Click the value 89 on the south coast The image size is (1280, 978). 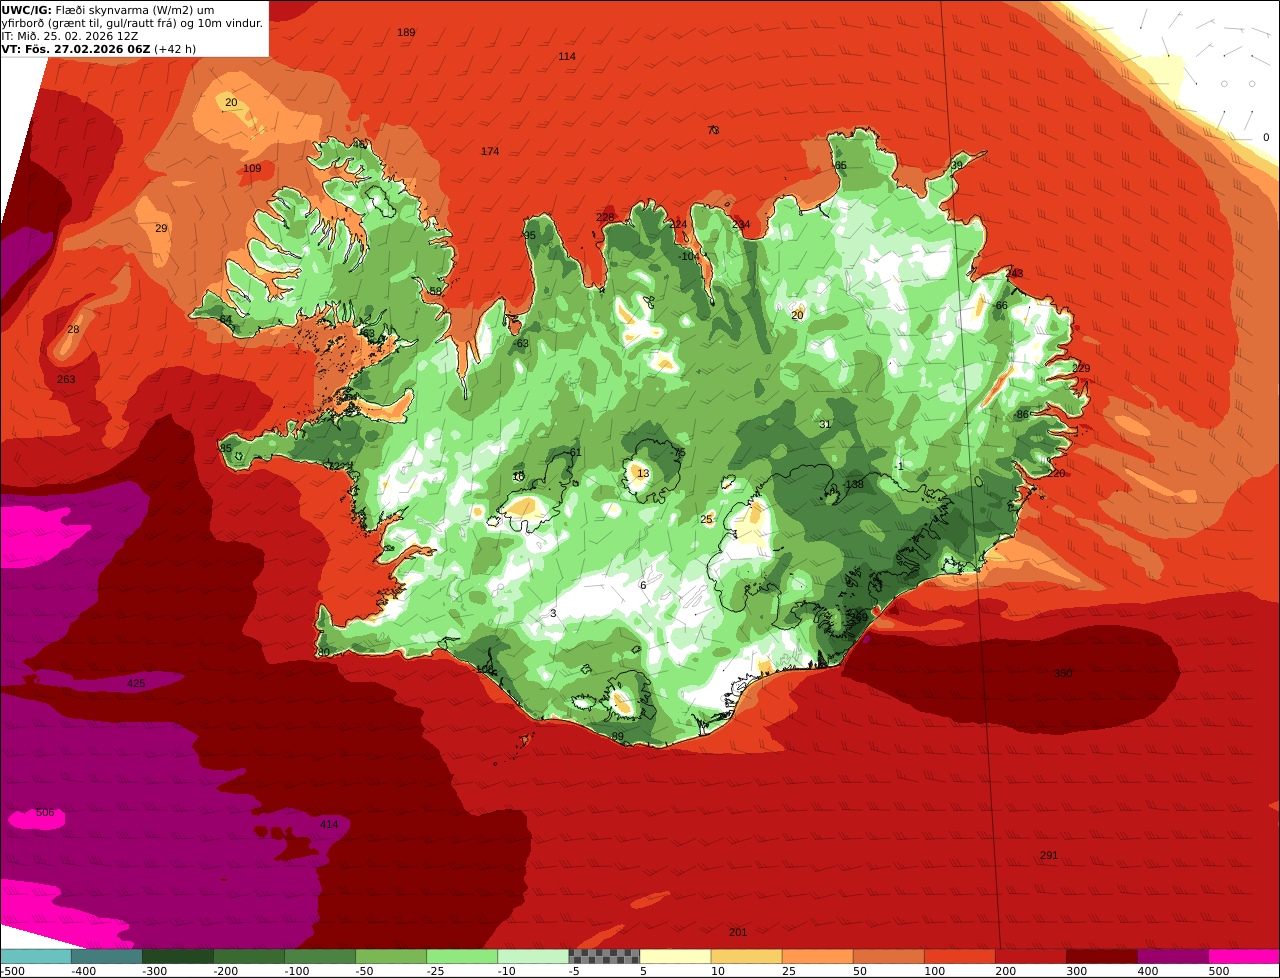point(618,737)
